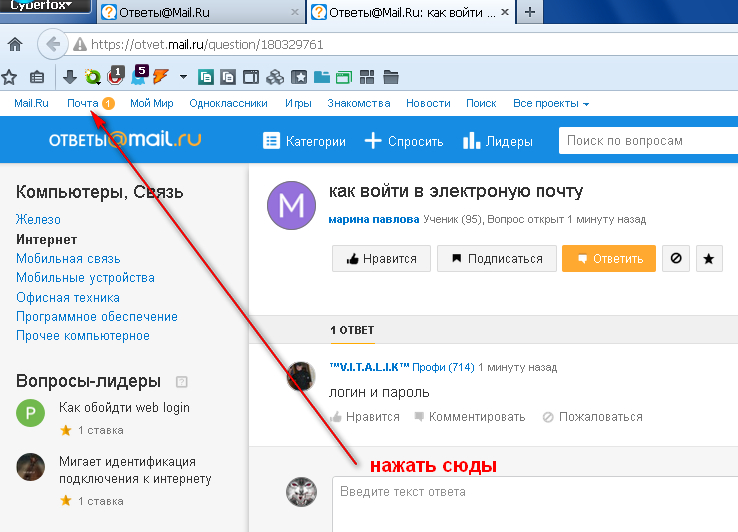Viewport: 738px width, 532px height.
Task: Expand Все проекты dropdown
Action: click(x=551, y=103)
